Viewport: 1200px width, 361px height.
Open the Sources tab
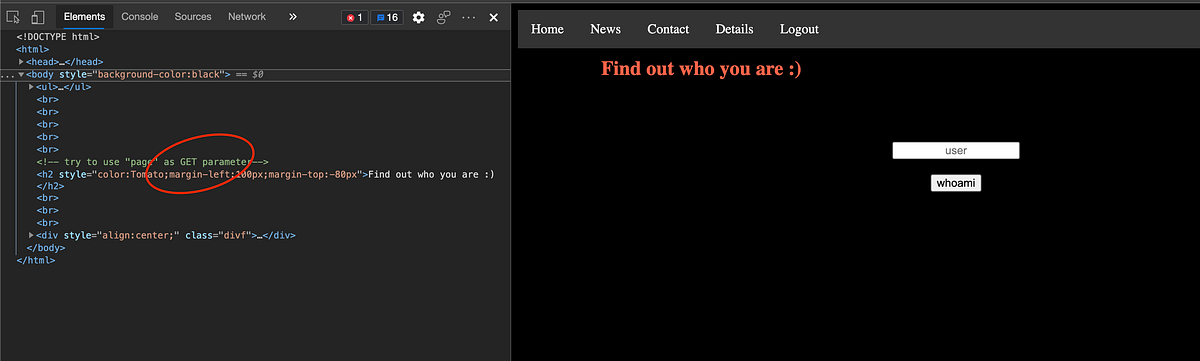192,17
